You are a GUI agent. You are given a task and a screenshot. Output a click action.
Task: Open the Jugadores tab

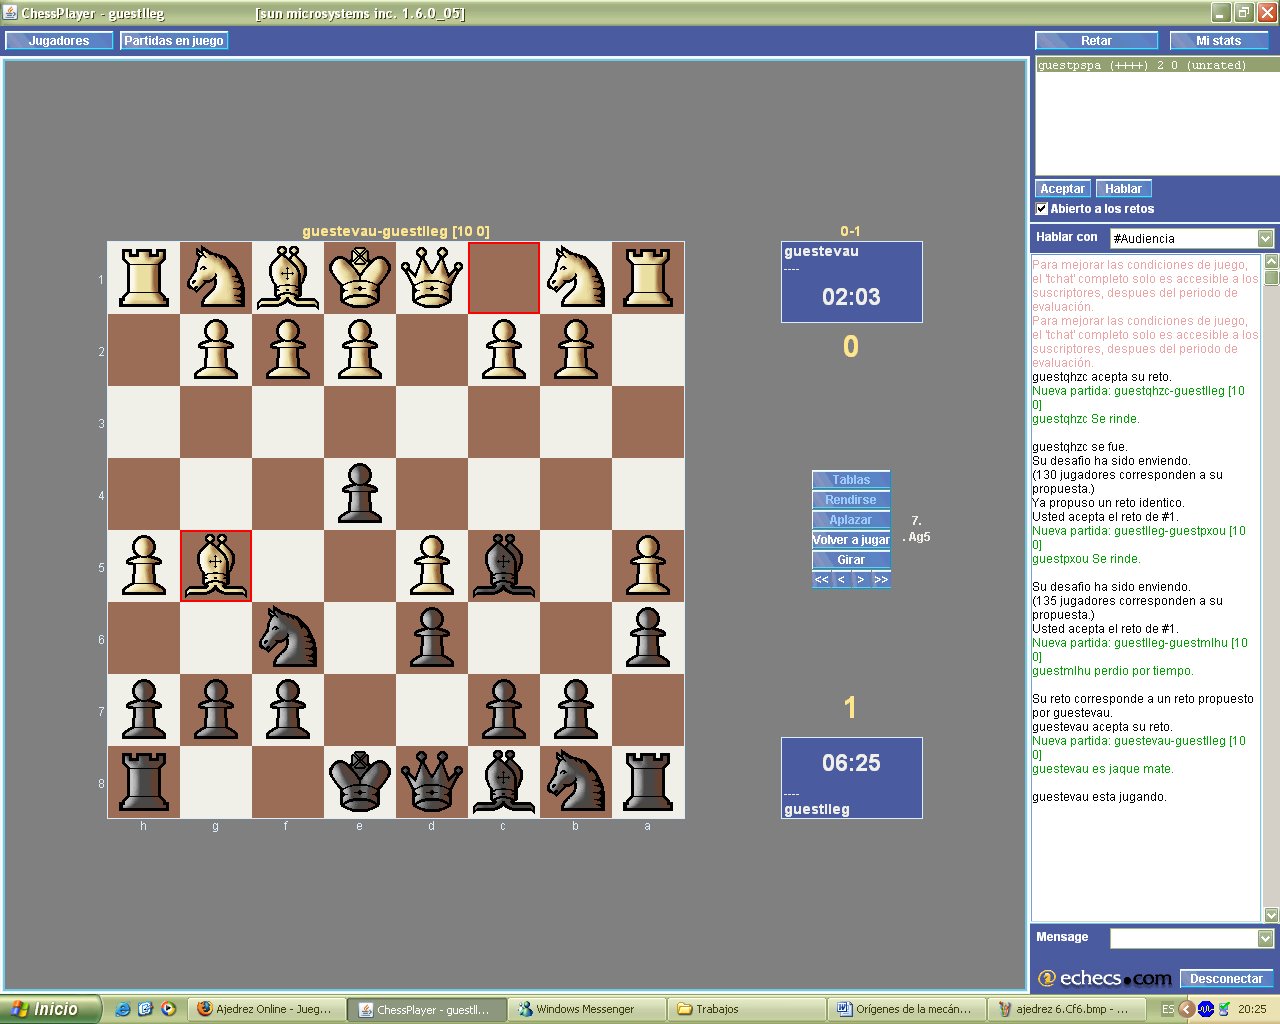coord(59,41)
